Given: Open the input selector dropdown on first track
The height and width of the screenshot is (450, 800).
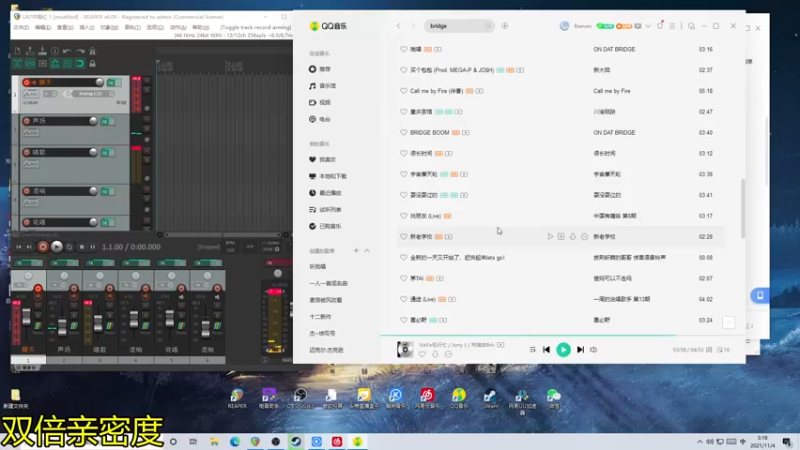Looking at the screenshot, I should click(x=91, y=94).
